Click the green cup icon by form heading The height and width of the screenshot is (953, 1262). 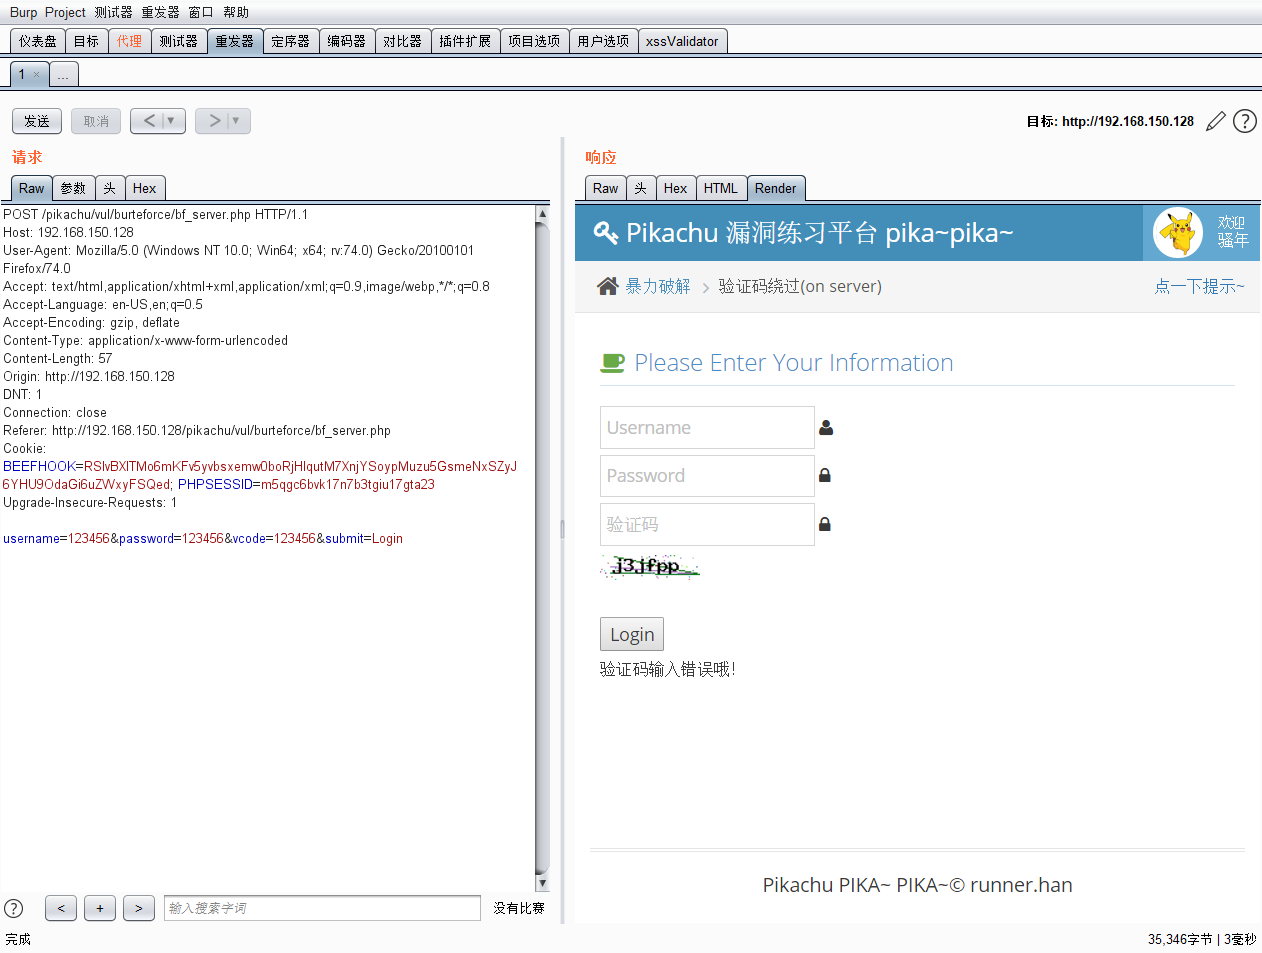click(x=612, y=362)
